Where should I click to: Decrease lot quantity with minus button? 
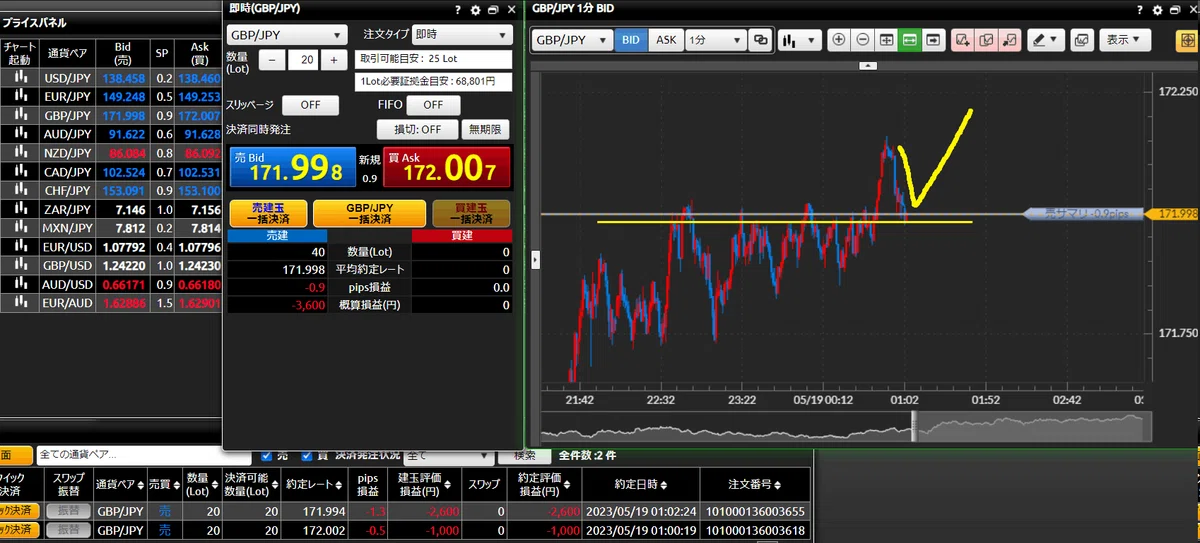(x=272, y=59)
